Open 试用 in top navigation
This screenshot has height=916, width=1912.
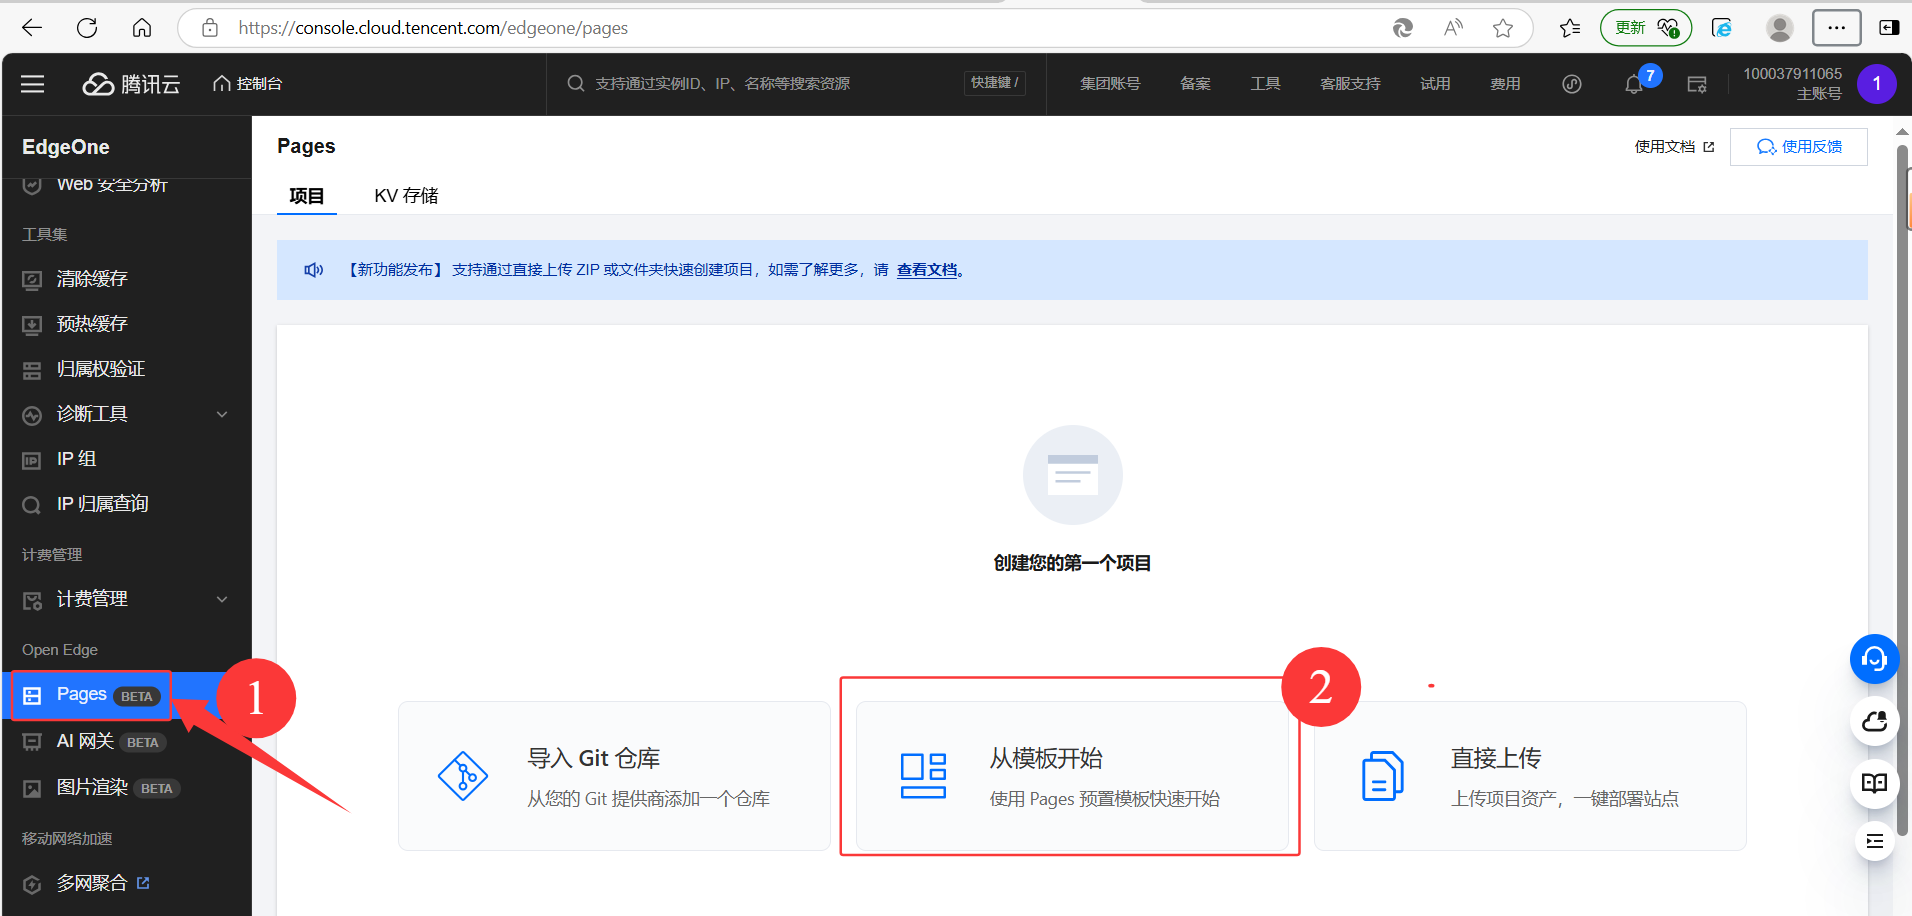point(1435,84)
